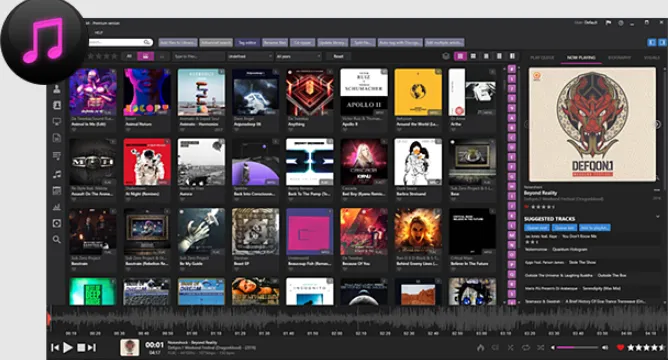Open the statistics chart icon in sidebar
Viewport: 668px width, 360px height.
57,207
